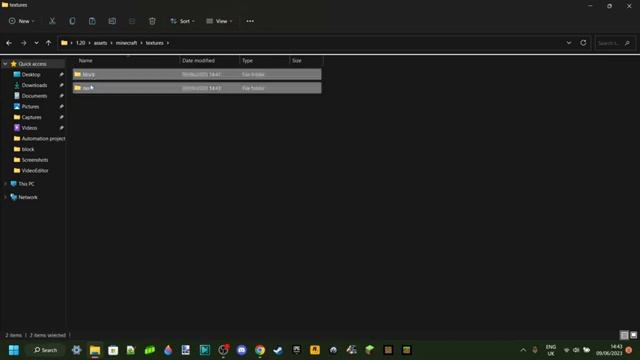The height and width of the screenshot is (360, 640).
Task: Open Downloads in Quick access
Action: (x=34, y=85)
